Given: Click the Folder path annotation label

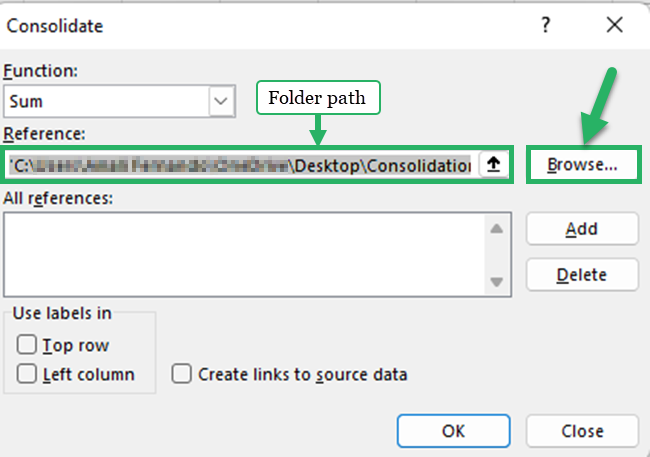Looking at the screenshot, I should point(319,98).
